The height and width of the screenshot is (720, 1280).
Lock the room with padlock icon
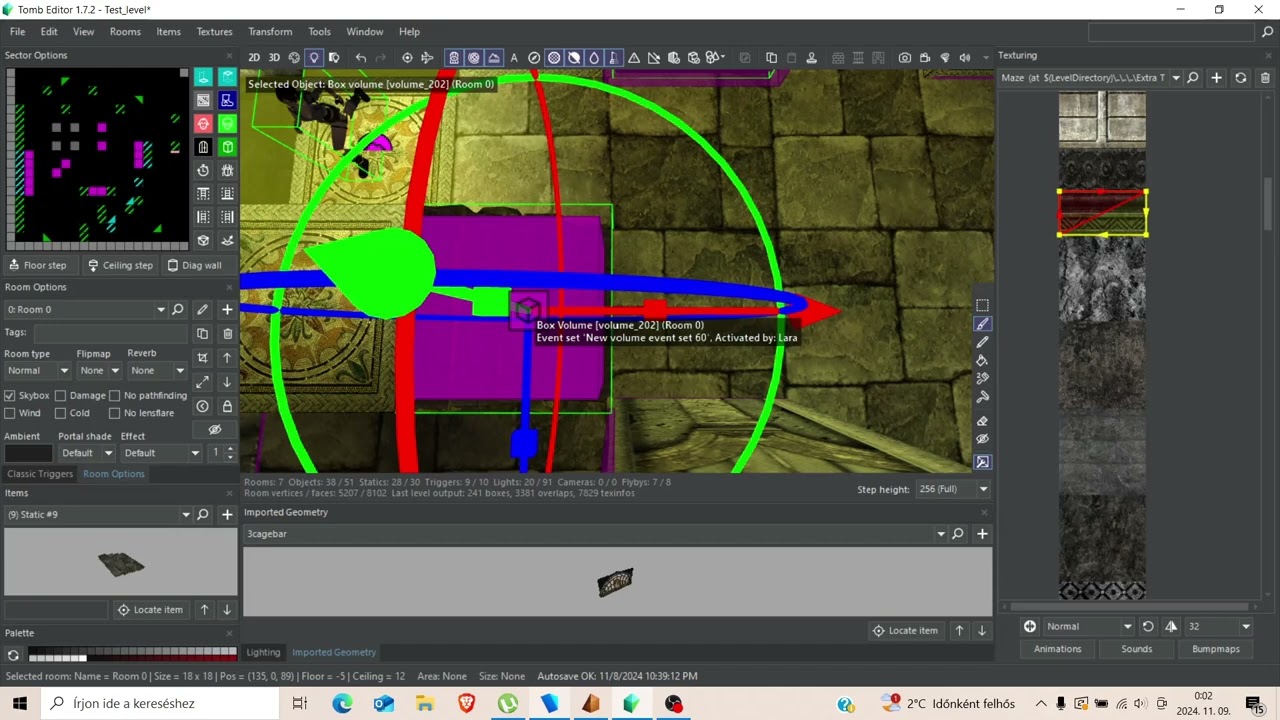[x=227, y=406]
